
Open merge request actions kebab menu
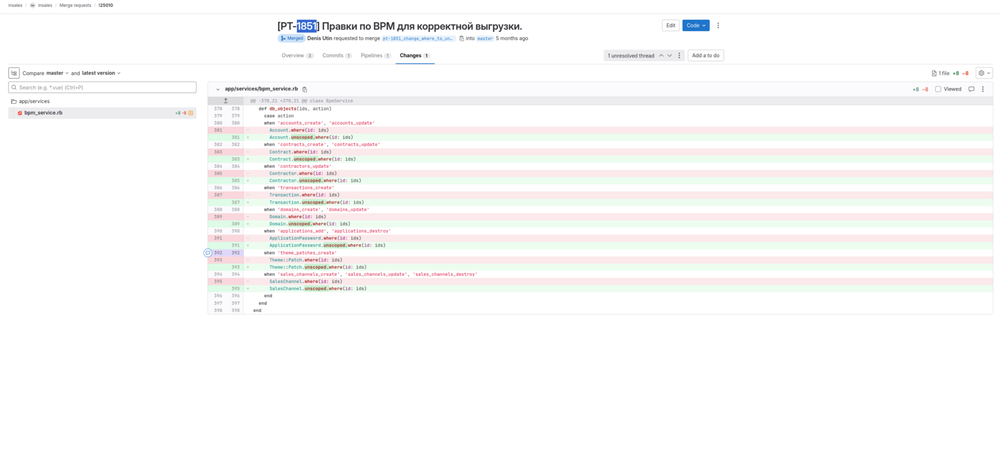pos(718,25)
